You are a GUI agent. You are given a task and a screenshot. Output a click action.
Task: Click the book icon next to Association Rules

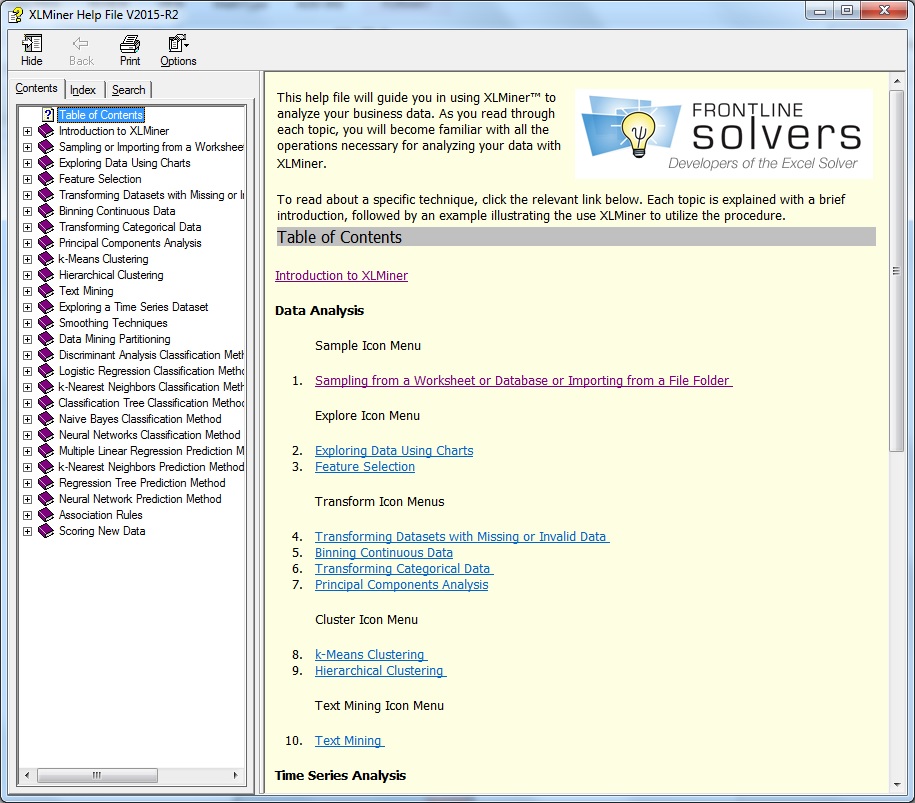[x=46, y=515]
